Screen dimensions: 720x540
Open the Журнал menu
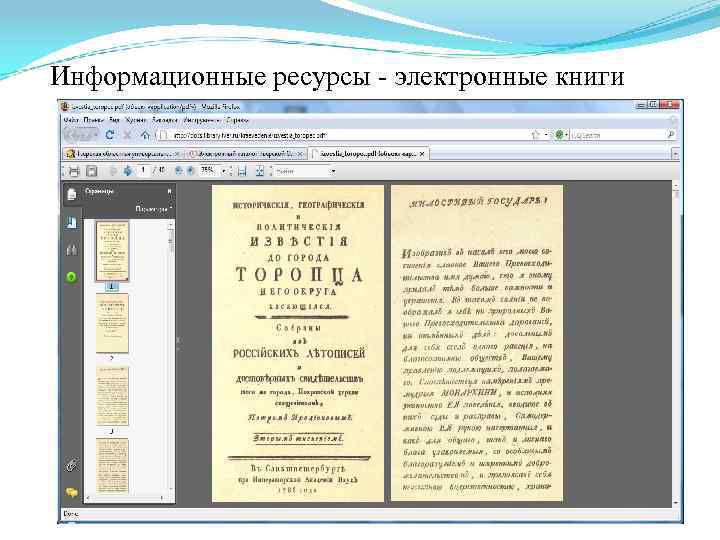(x=136, y=120)
